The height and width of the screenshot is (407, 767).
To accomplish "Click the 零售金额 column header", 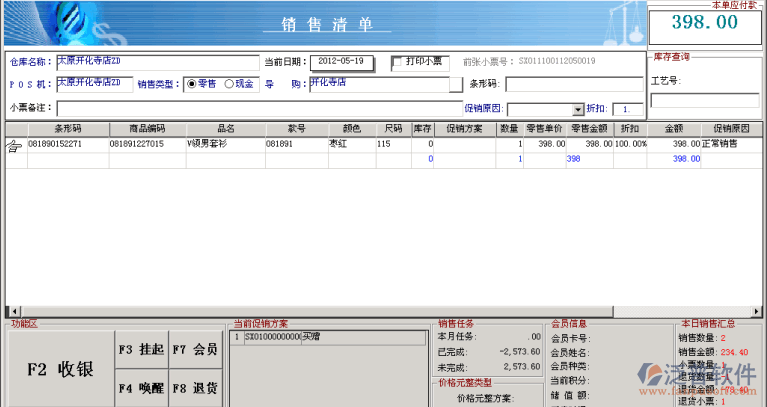I will pos(590,129).
